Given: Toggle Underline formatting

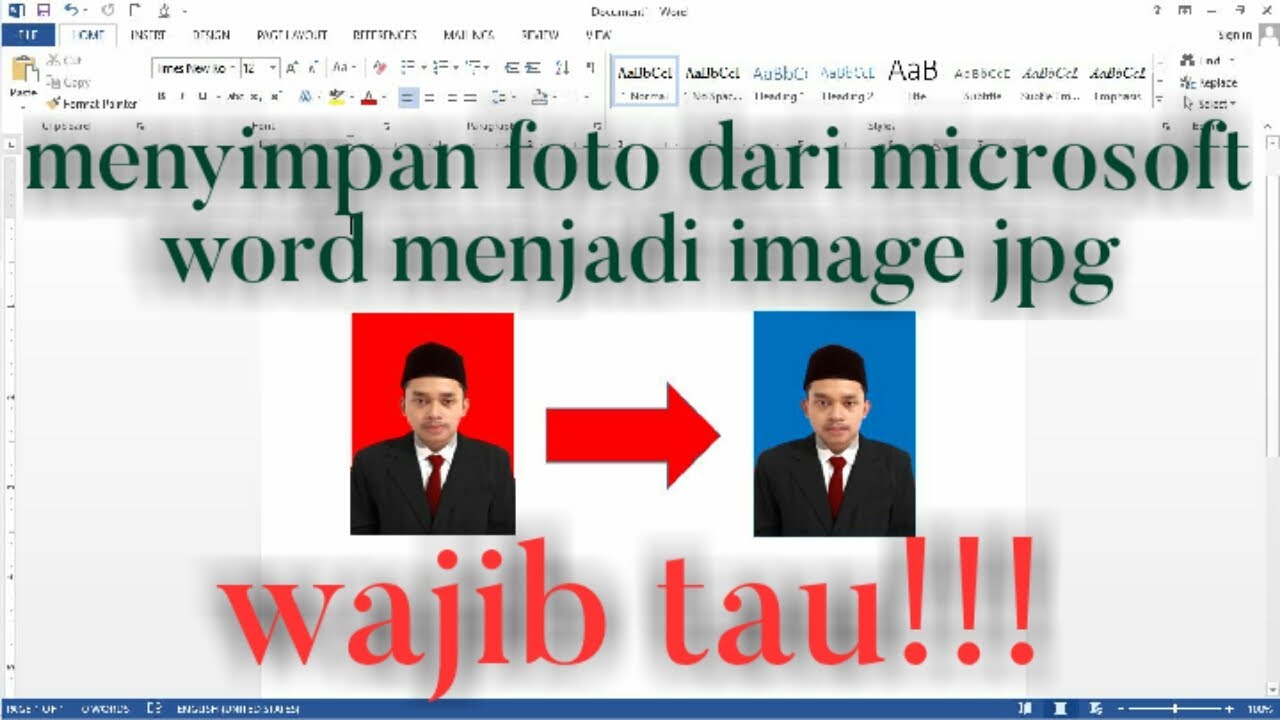Looking at the screenshot, I should coord(203,97).
